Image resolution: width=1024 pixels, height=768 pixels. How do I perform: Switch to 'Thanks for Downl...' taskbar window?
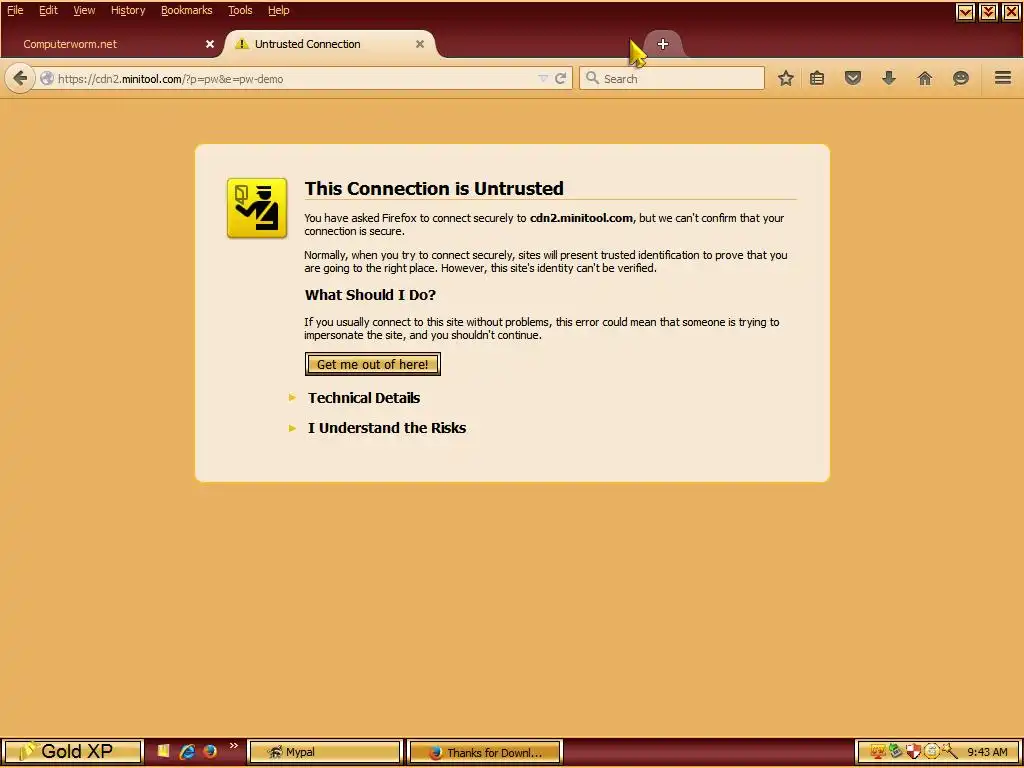tap(485, 752)
